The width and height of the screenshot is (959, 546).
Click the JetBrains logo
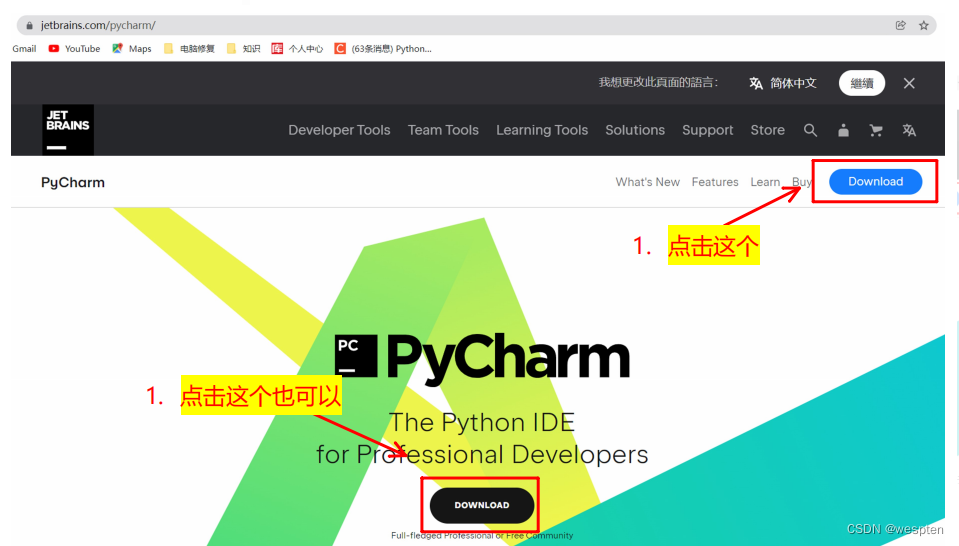coord(68,129)
